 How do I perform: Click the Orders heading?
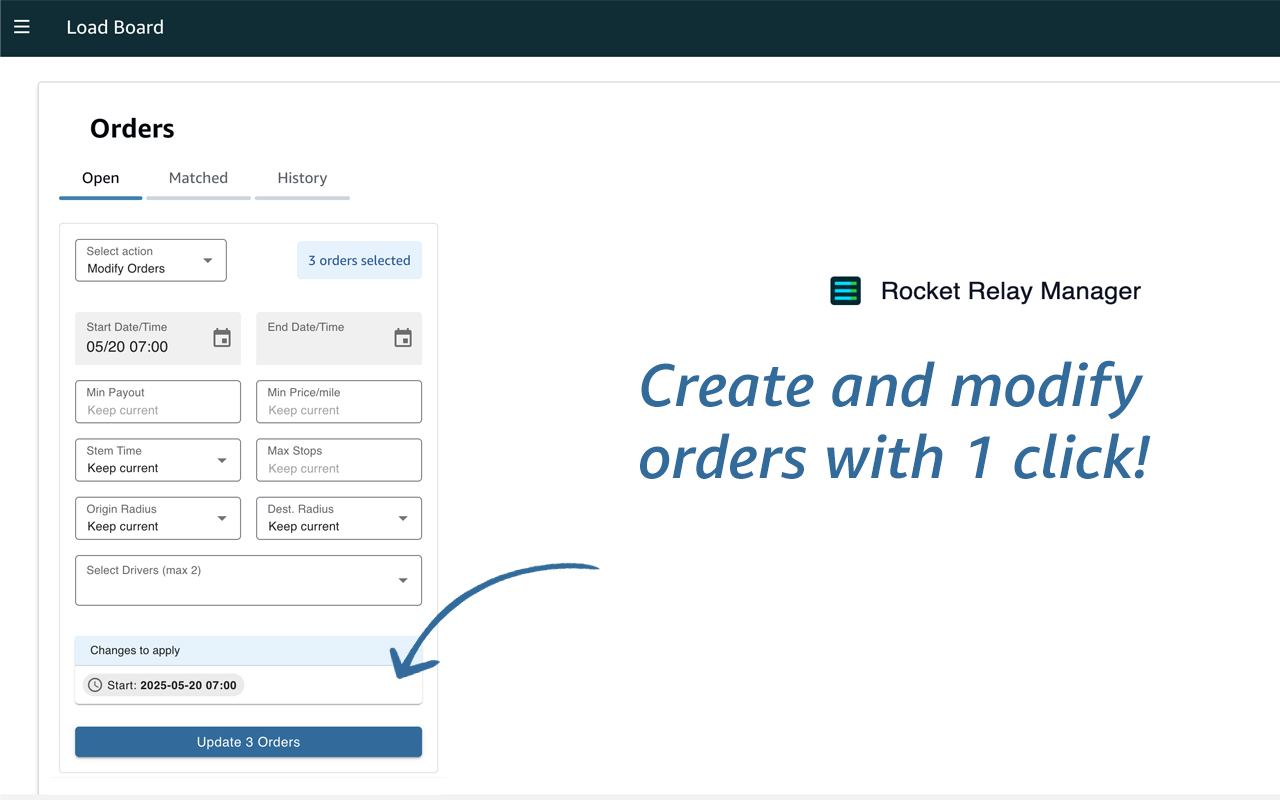pyautogui.click(x=132, y=129)
